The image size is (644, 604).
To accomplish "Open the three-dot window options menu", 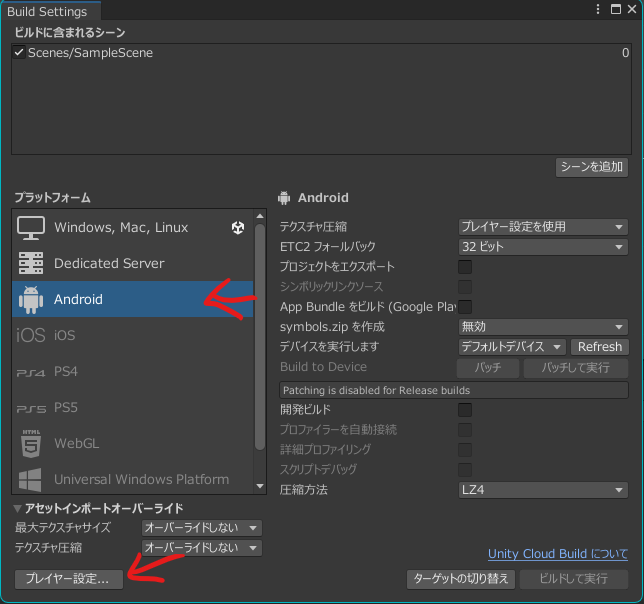I will pos(598,9).
